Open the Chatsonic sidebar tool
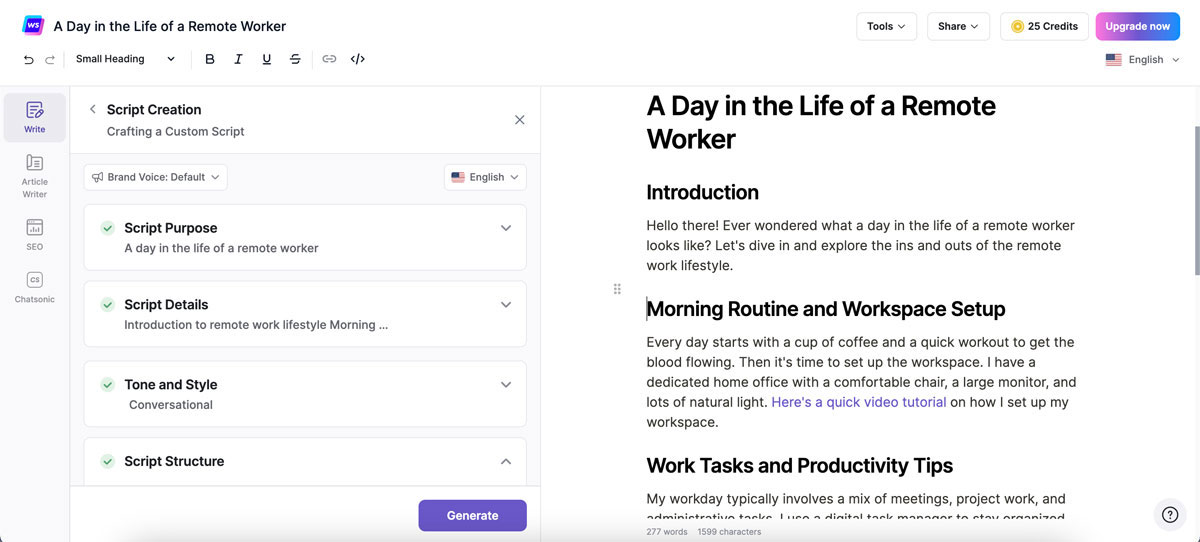Screen dimensions: 1200x542 35,288
